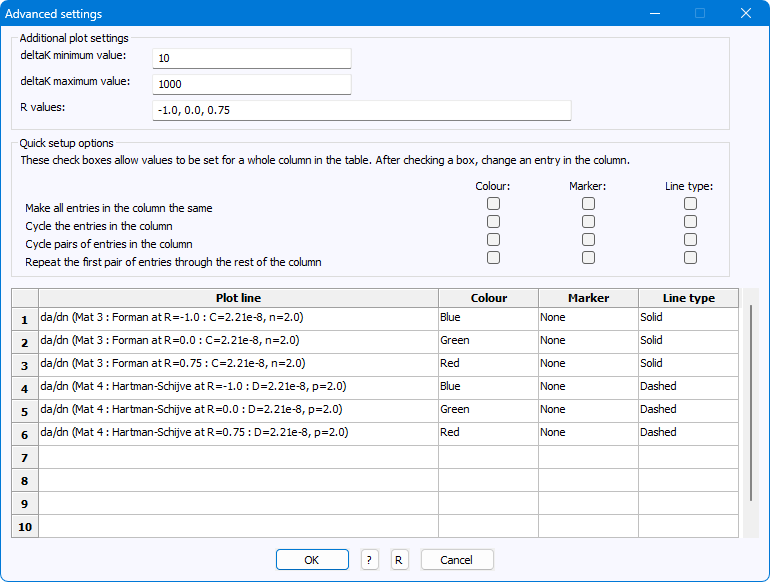Select row header 7 in the table
Viewport: 770px width, 582px height.
coord(25,457)
